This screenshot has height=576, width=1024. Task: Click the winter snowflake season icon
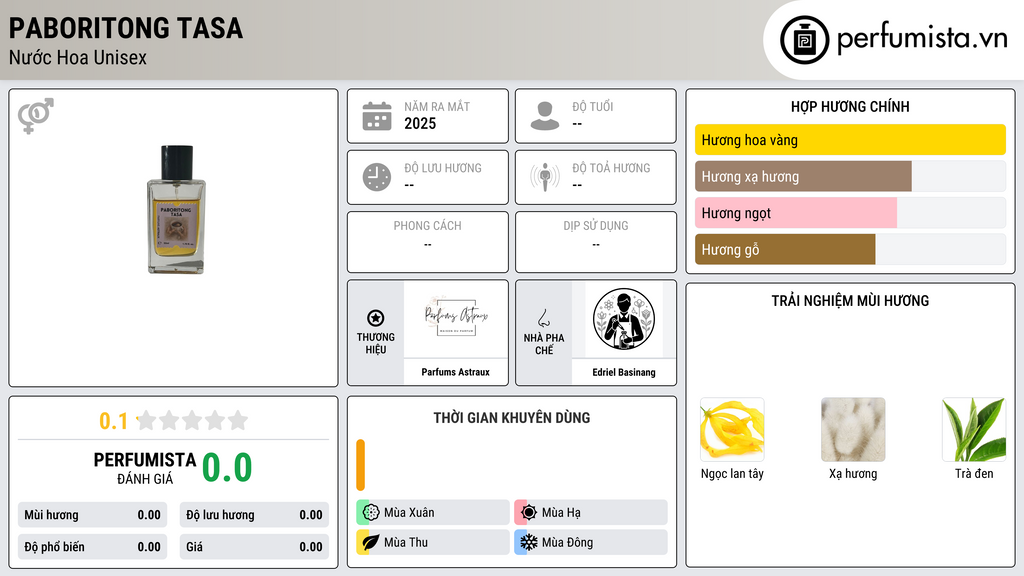click(529, 542)
